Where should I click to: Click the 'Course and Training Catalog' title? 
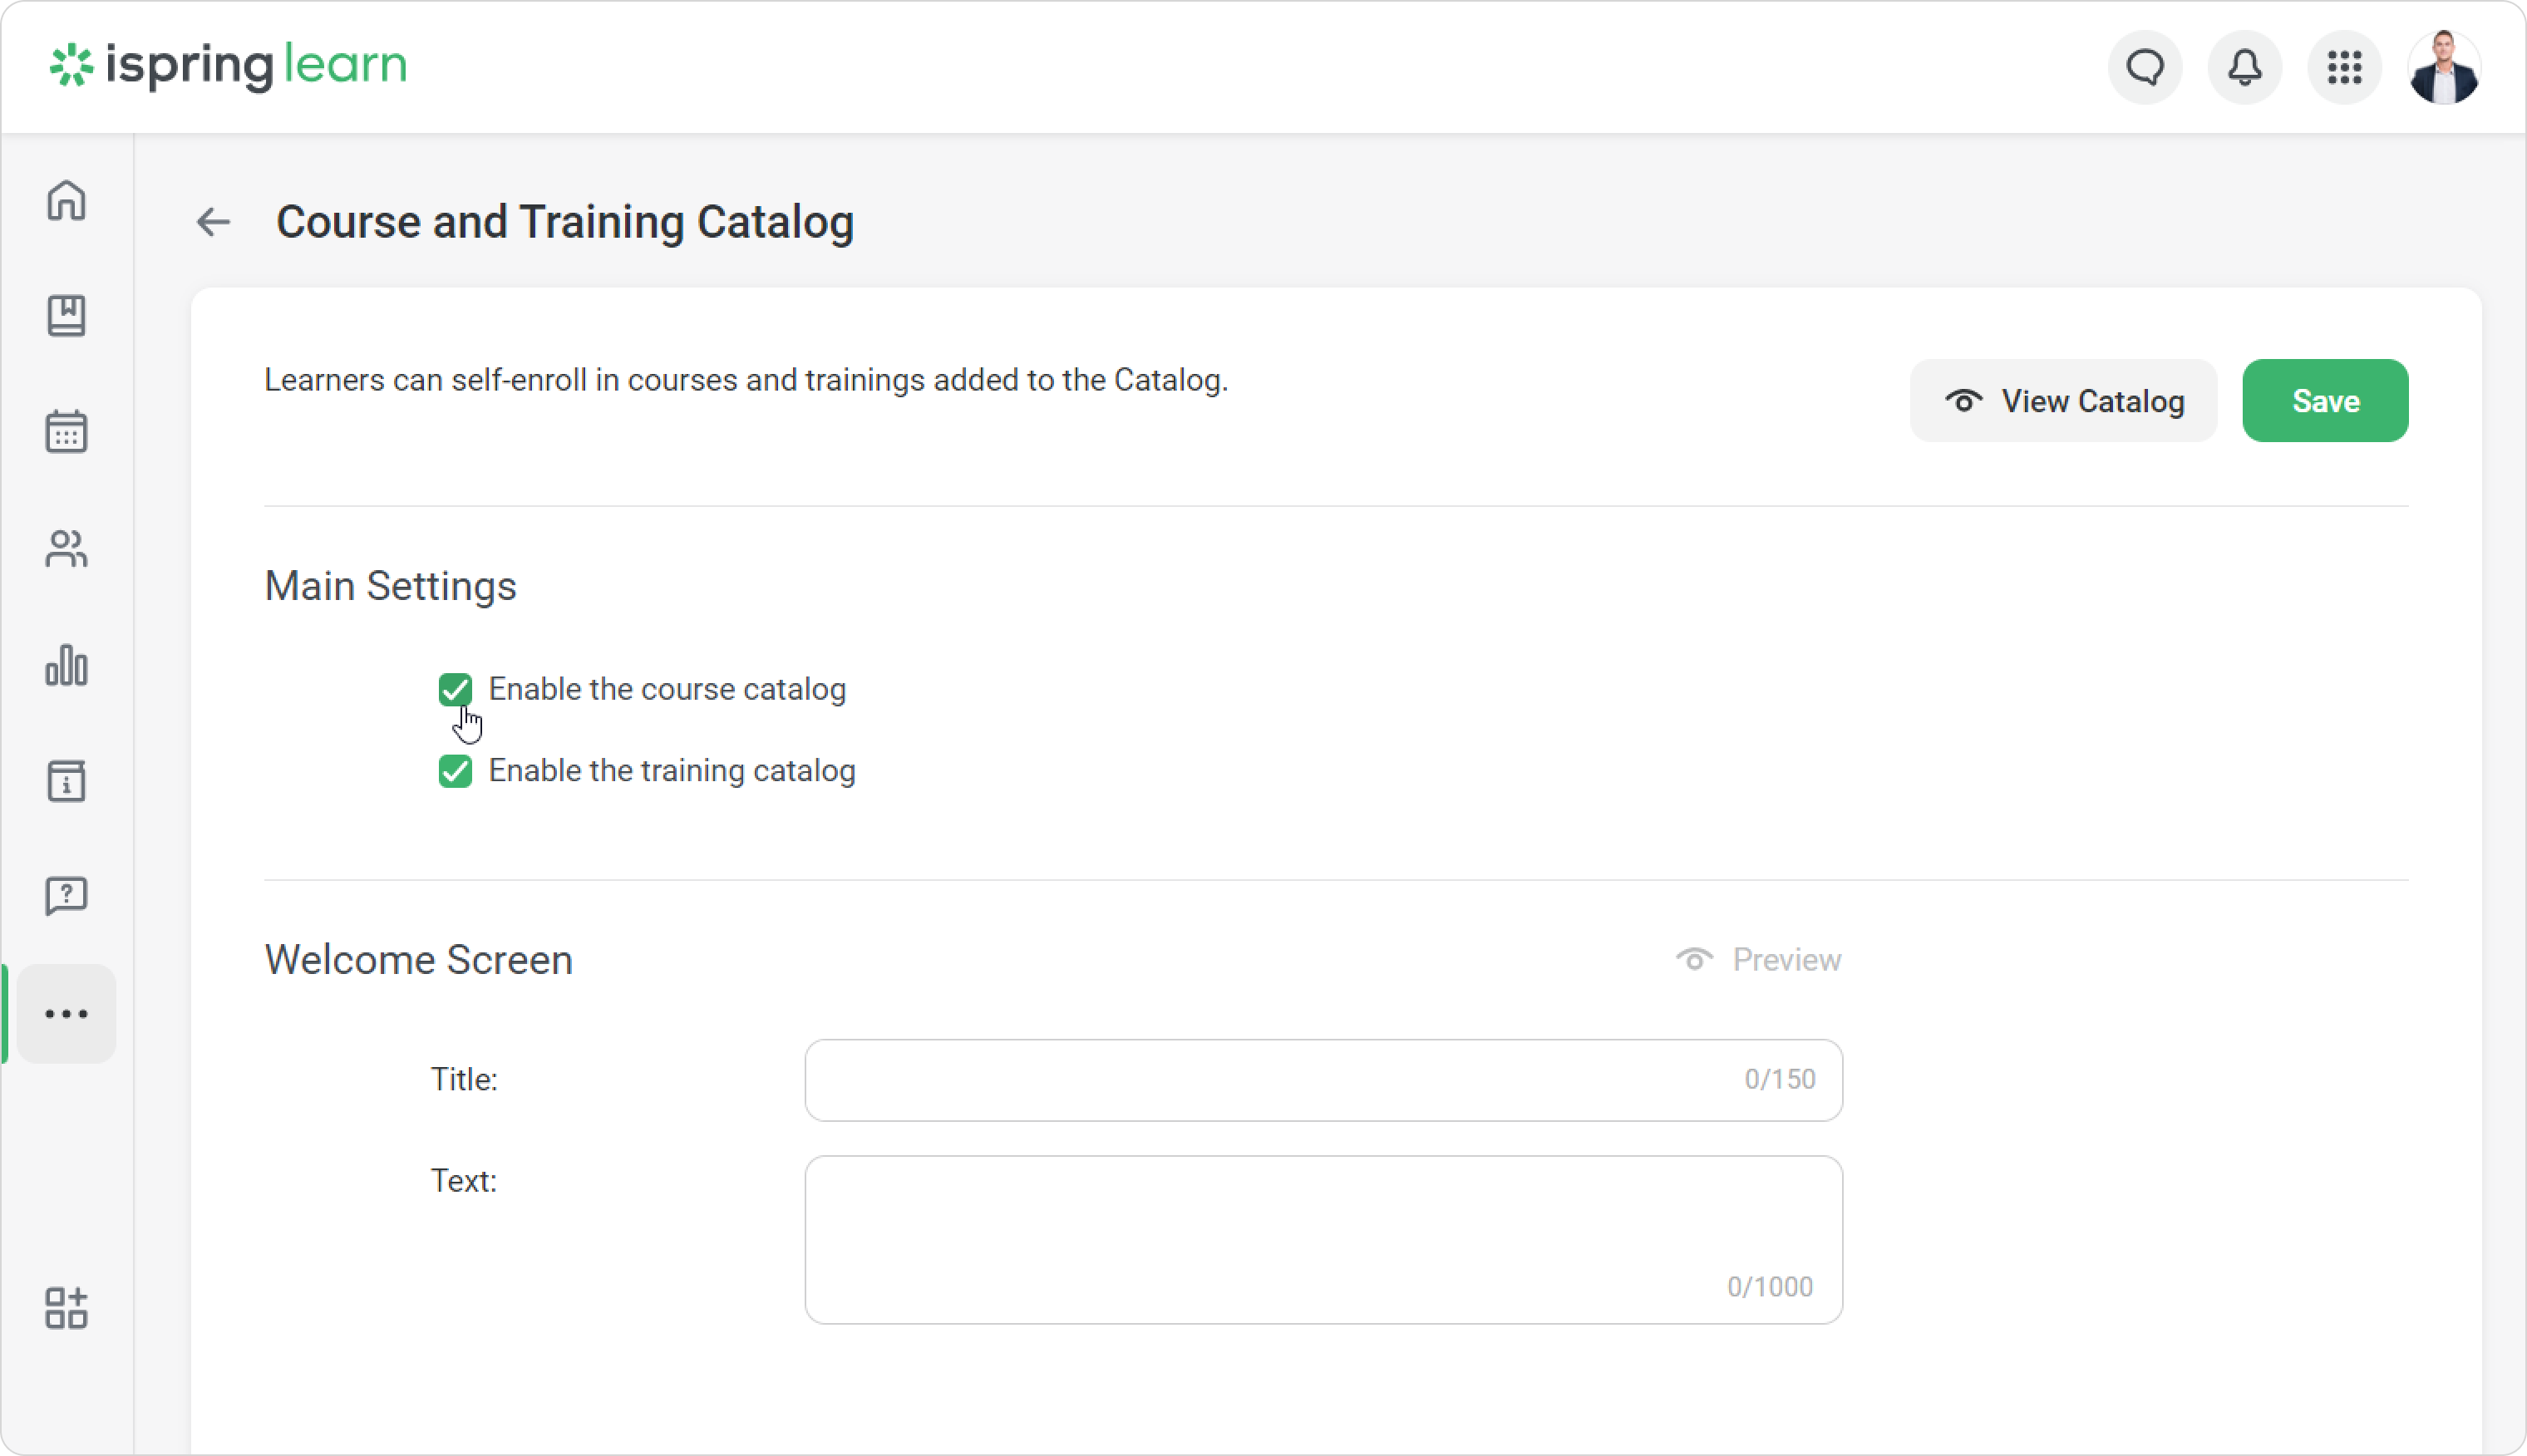pyautogui.click(x=565, y=222)
